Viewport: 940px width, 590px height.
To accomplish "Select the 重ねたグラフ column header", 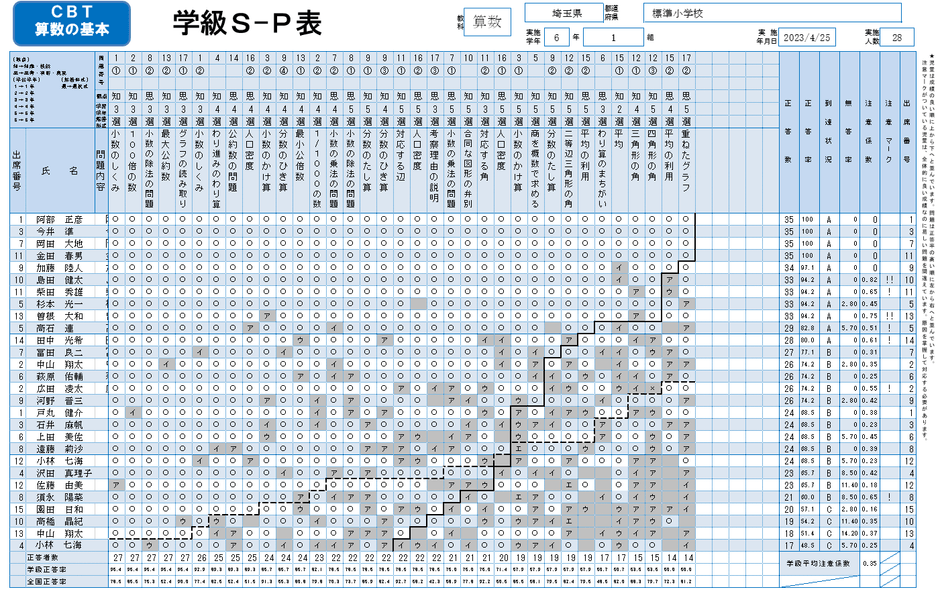I will pyautogui.click(x=685, y=167).
